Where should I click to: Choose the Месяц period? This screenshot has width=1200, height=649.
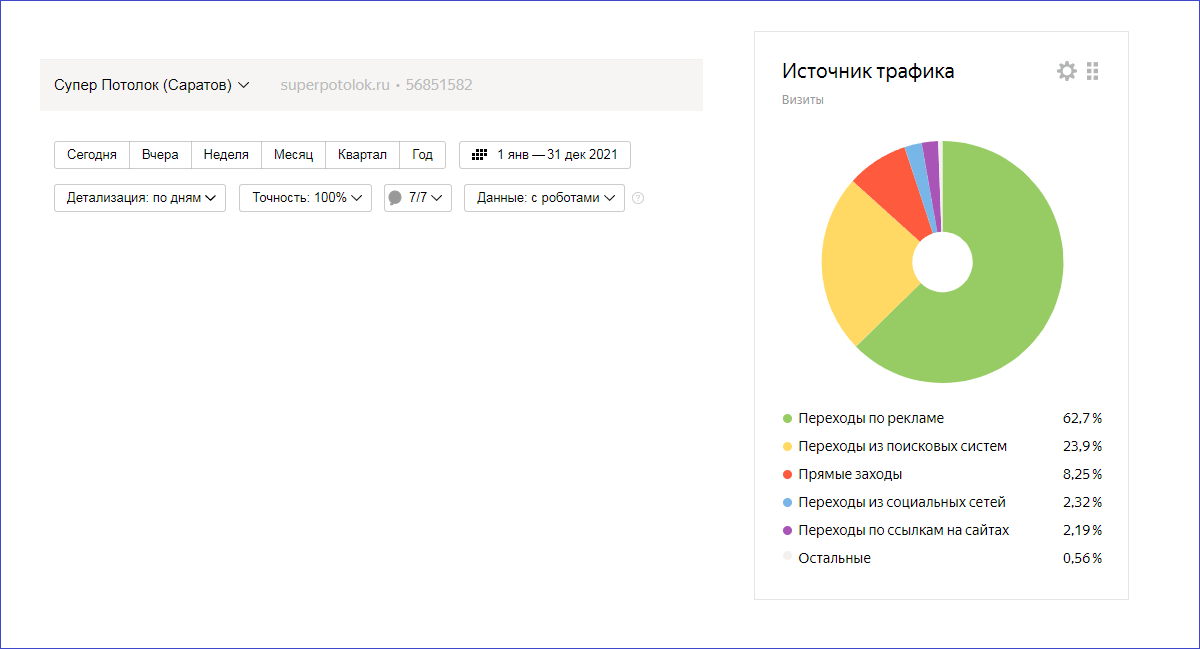[x=293, y=155]
